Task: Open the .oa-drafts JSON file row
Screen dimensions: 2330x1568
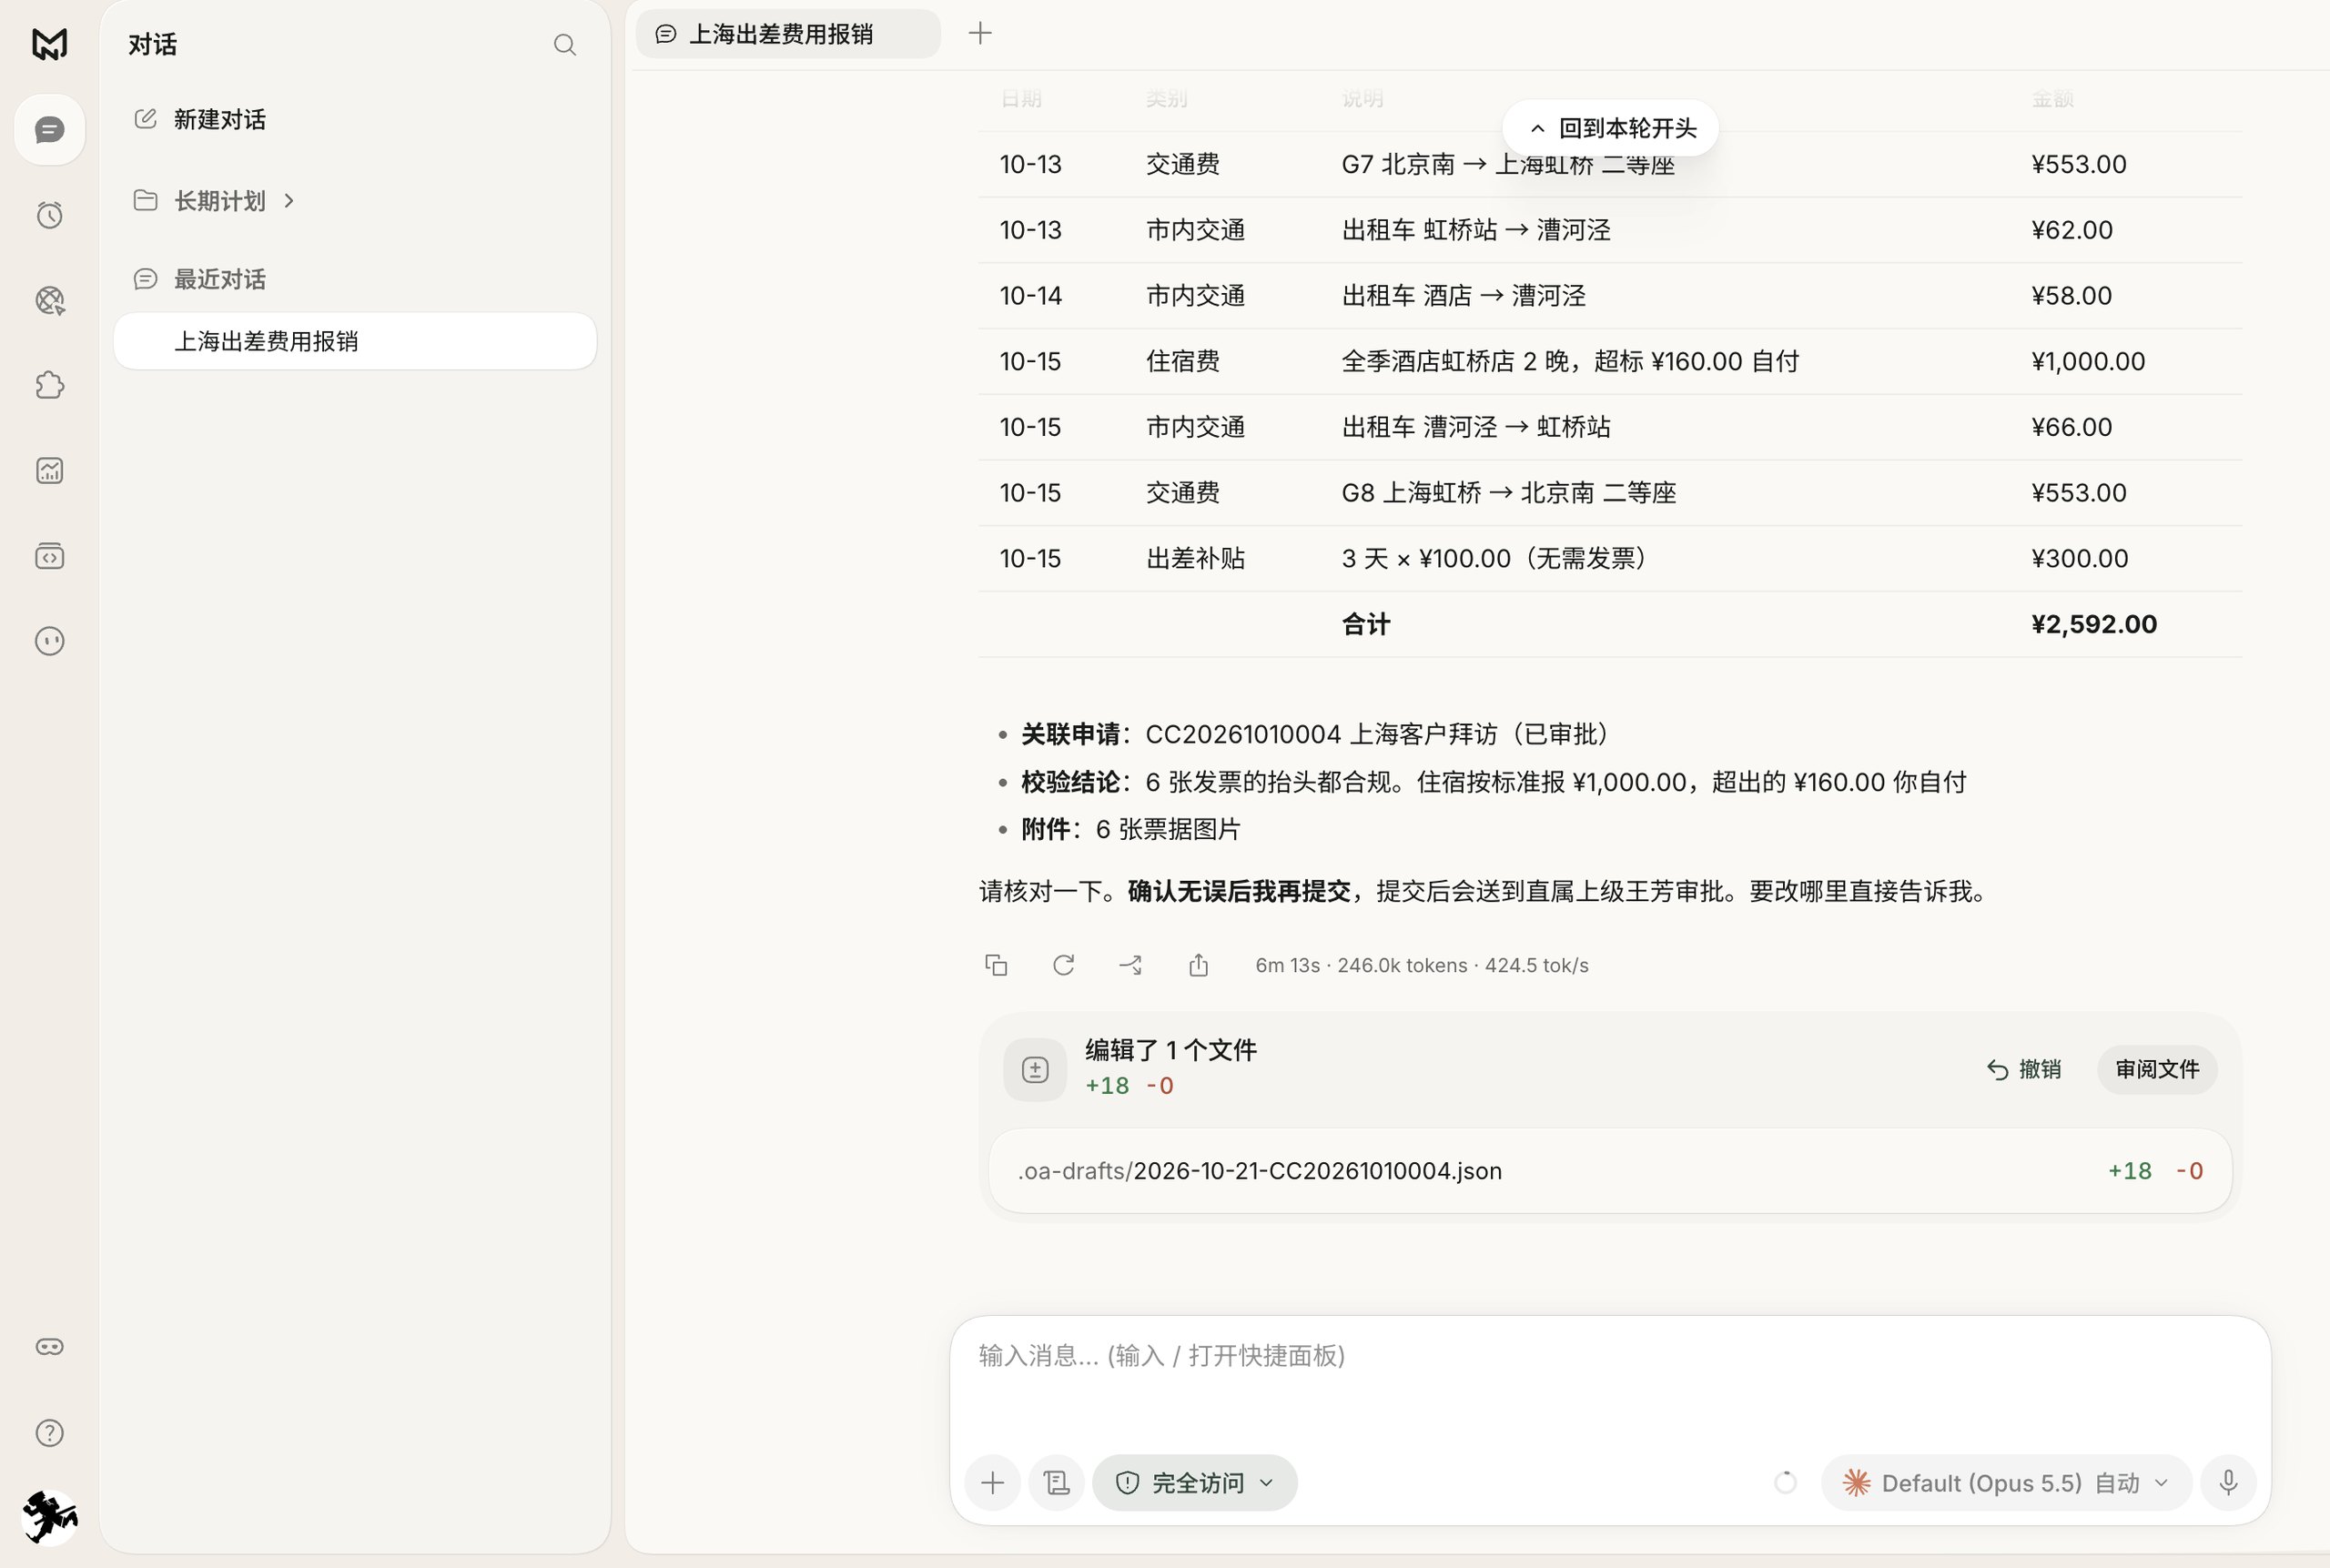Action: pos(1610,1171)
